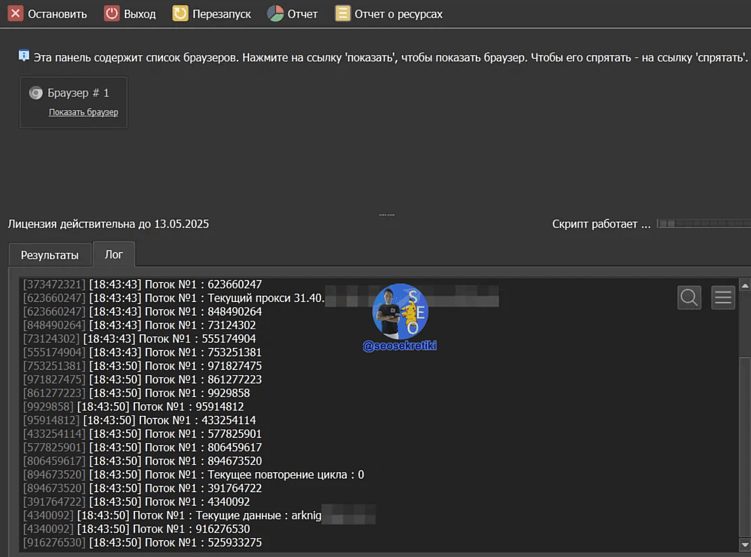
Task: Click the Перезапуск button label
Action: [x=222, y=14]
